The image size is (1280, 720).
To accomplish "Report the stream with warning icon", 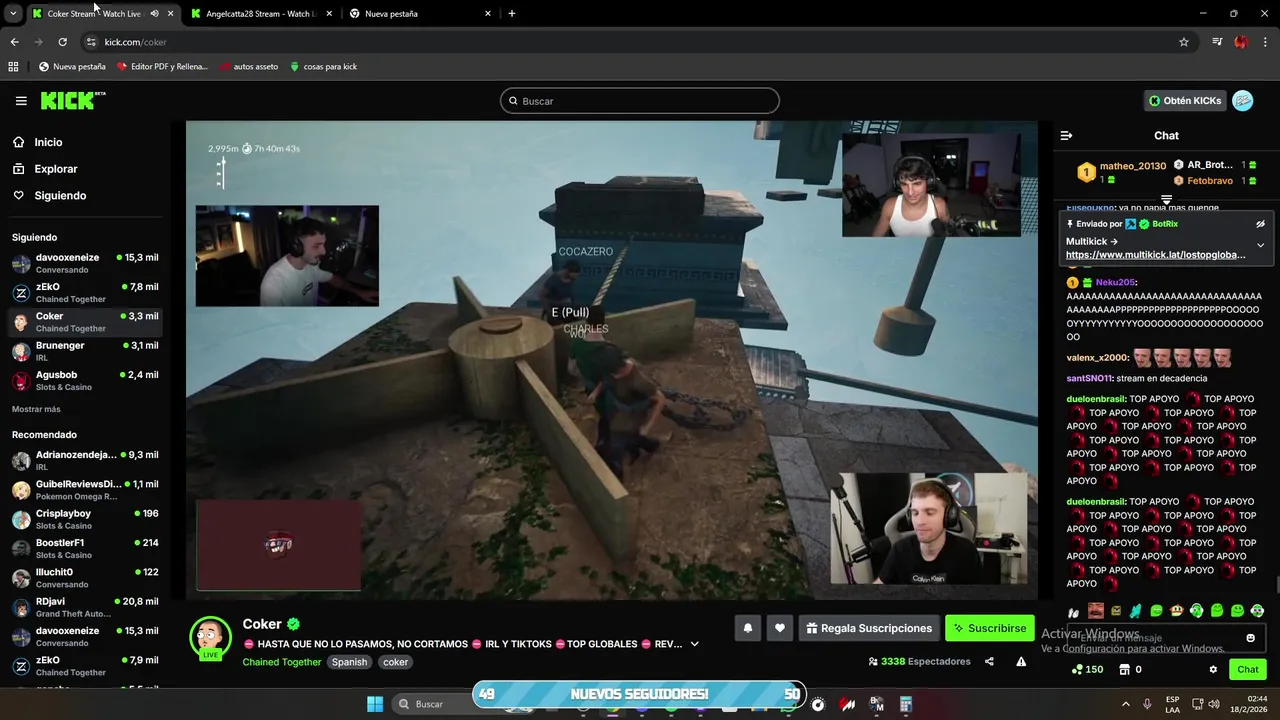I will point(1021,661).
